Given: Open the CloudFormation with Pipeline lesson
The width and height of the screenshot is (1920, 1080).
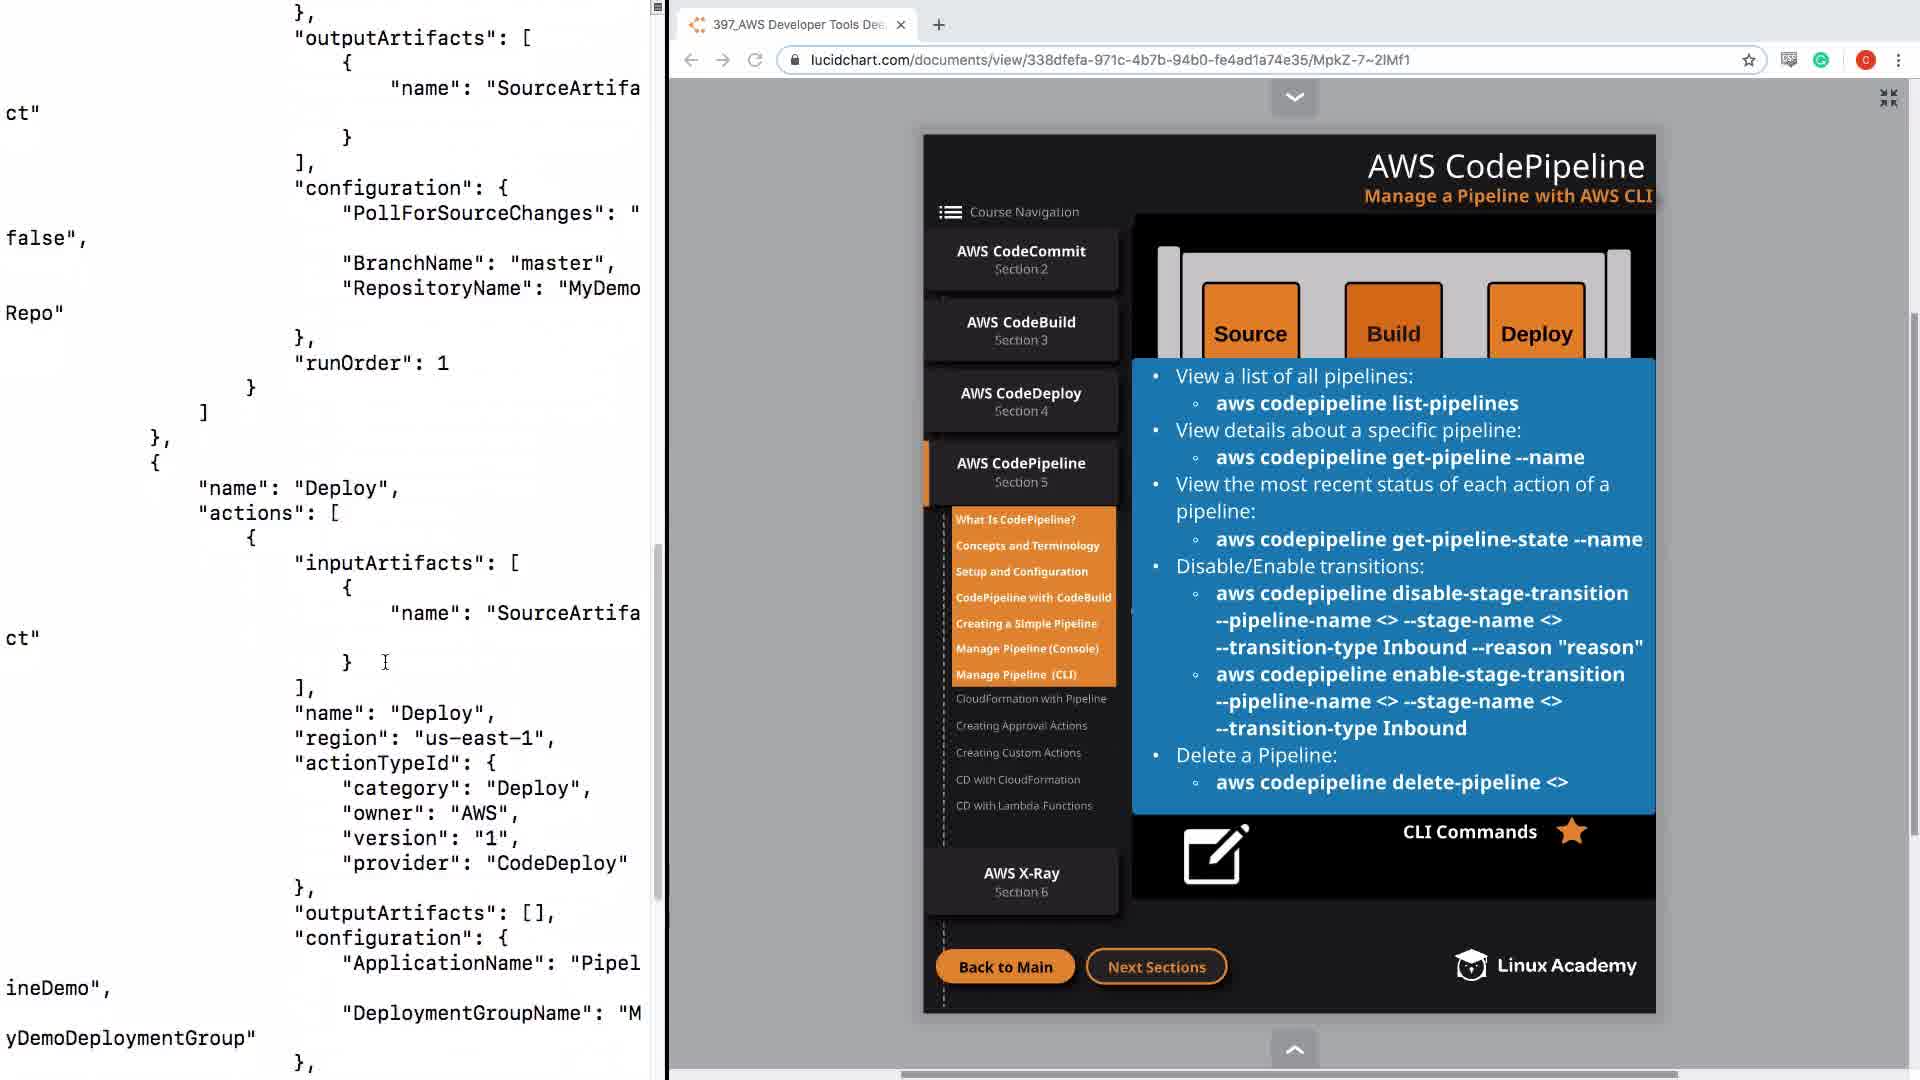Looking at the screenshot, I should [1030, 699].
